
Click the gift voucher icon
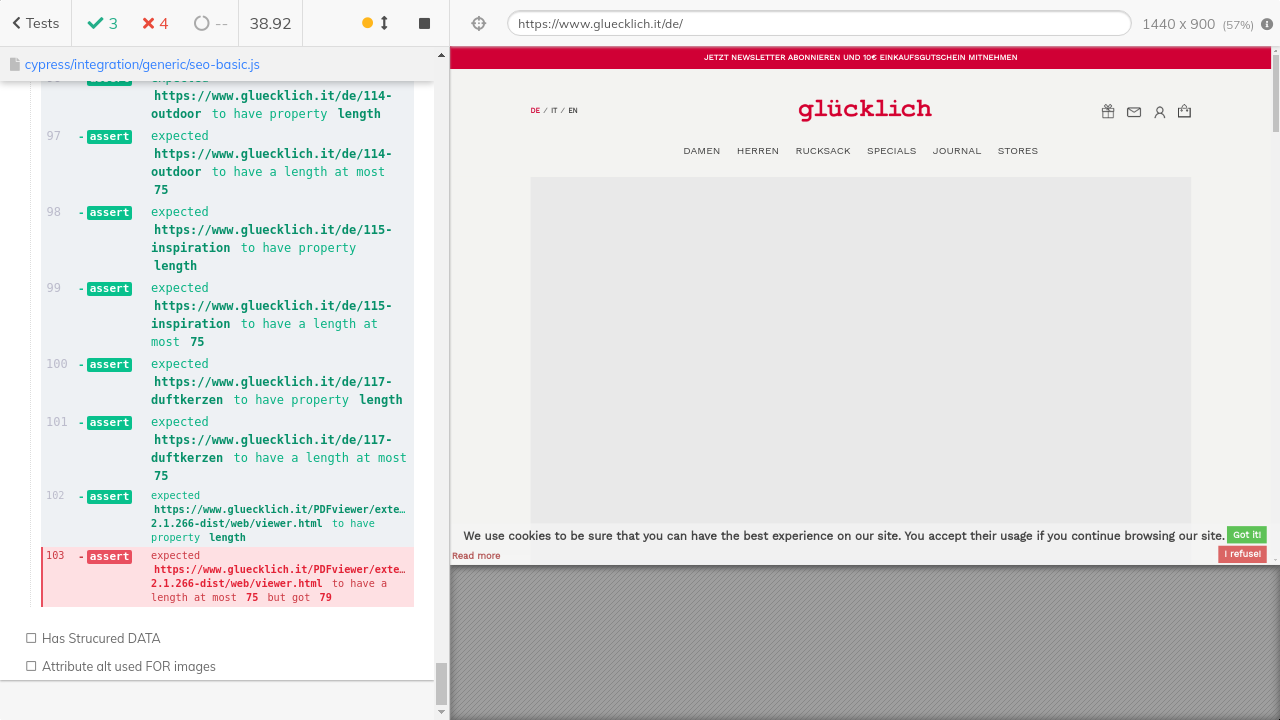[1108, 112]
